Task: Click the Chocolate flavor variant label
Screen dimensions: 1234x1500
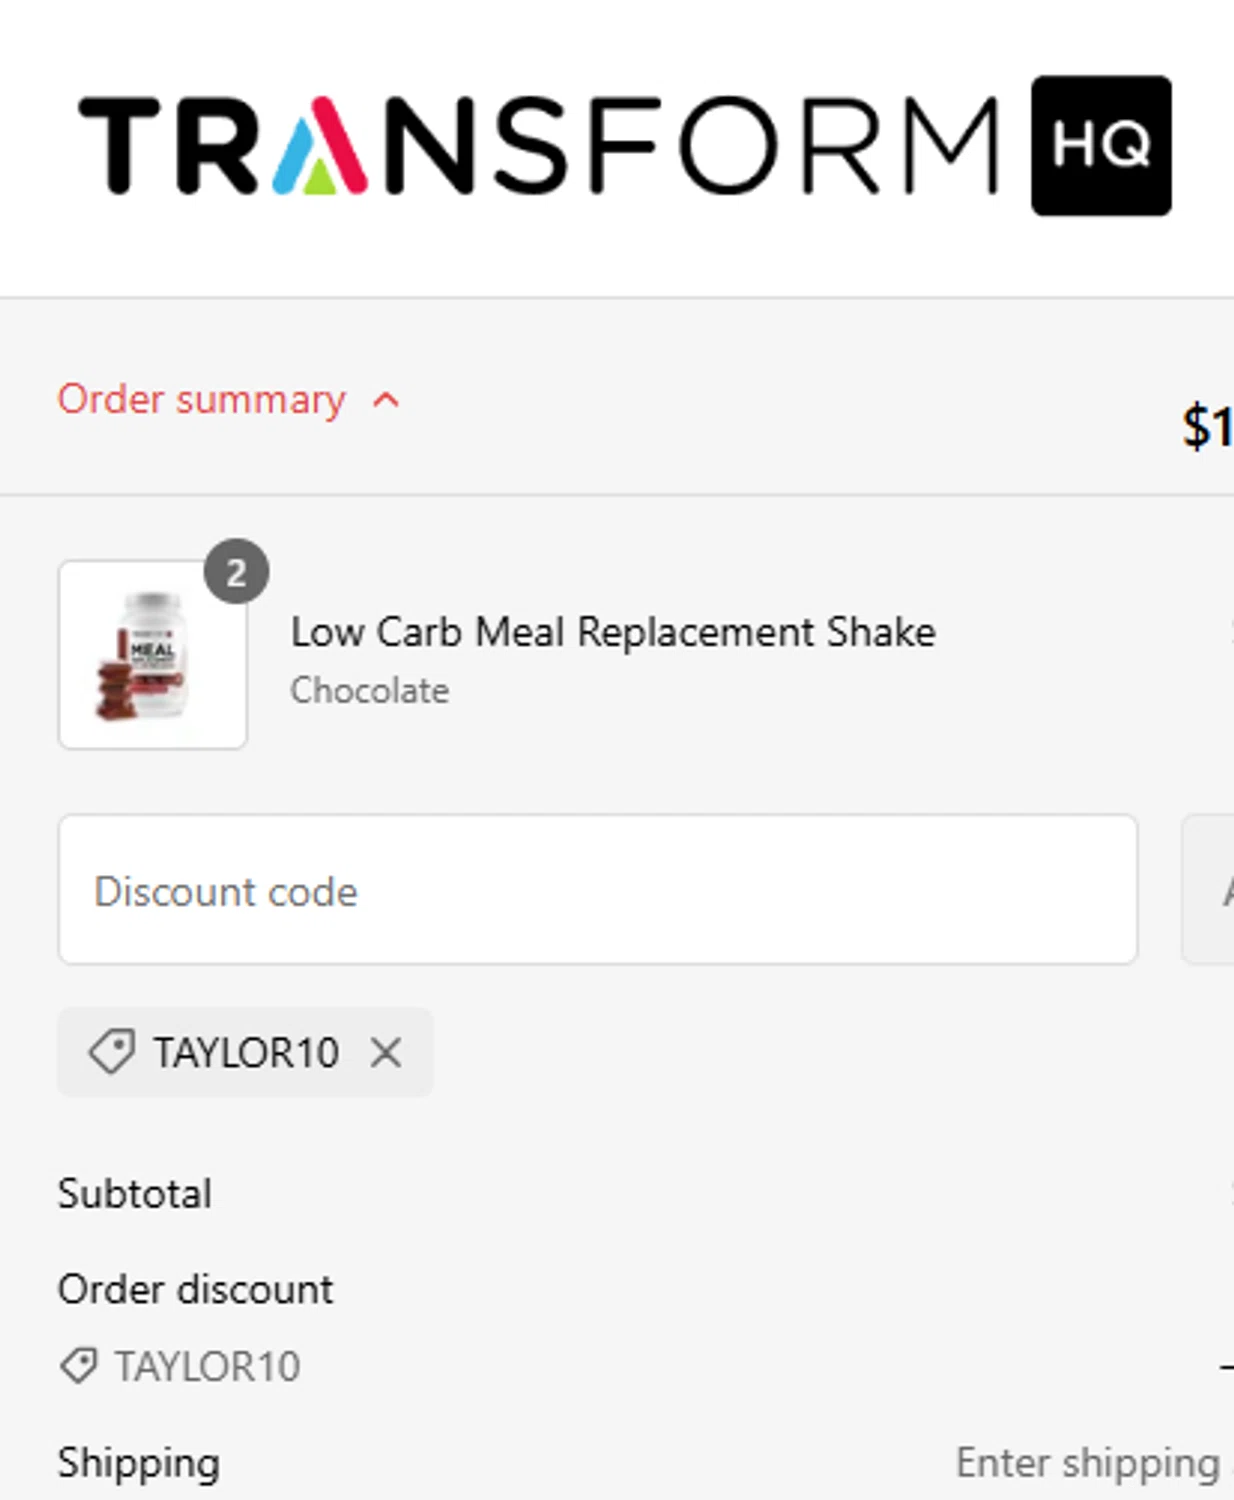Action: [369, 691]
